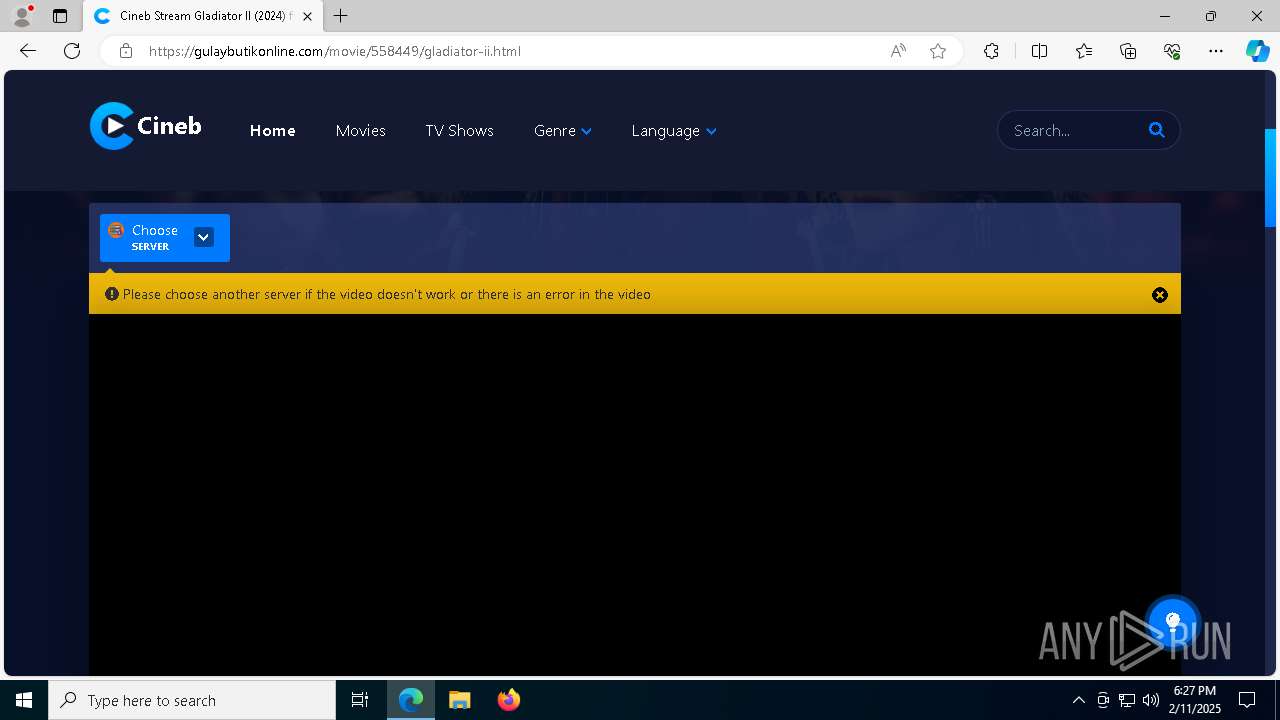Launch Firefox from taskbar
Viewport: 1280px width, 720px height.
[509, 700]
